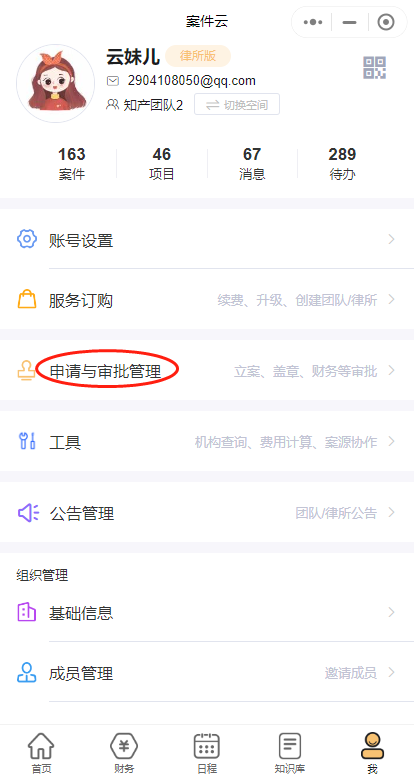
Task: Switch to the 首页 tab
Action: [41, 753]
